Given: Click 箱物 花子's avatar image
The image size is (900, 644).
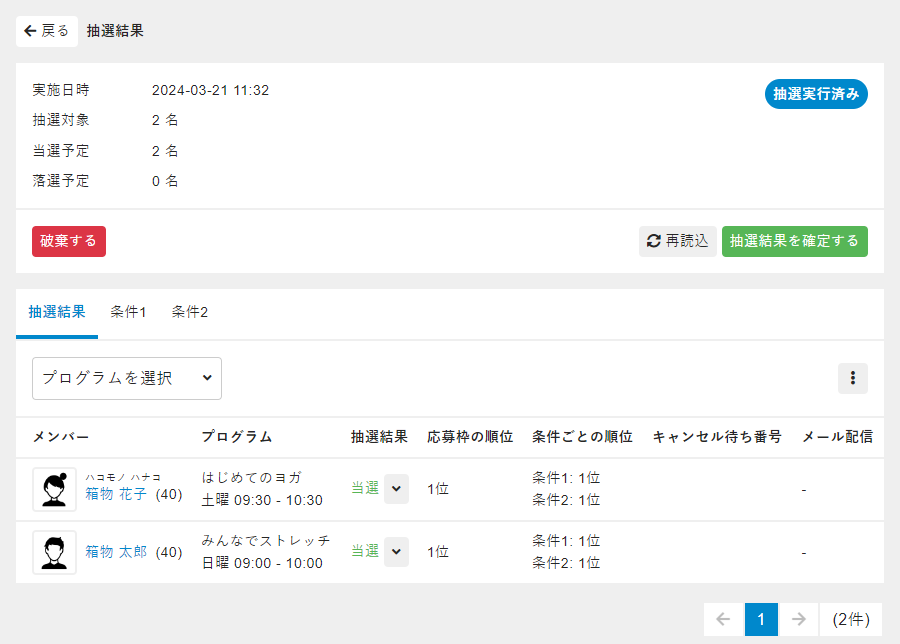Looking at the screenshot, I should pos(54,489).
